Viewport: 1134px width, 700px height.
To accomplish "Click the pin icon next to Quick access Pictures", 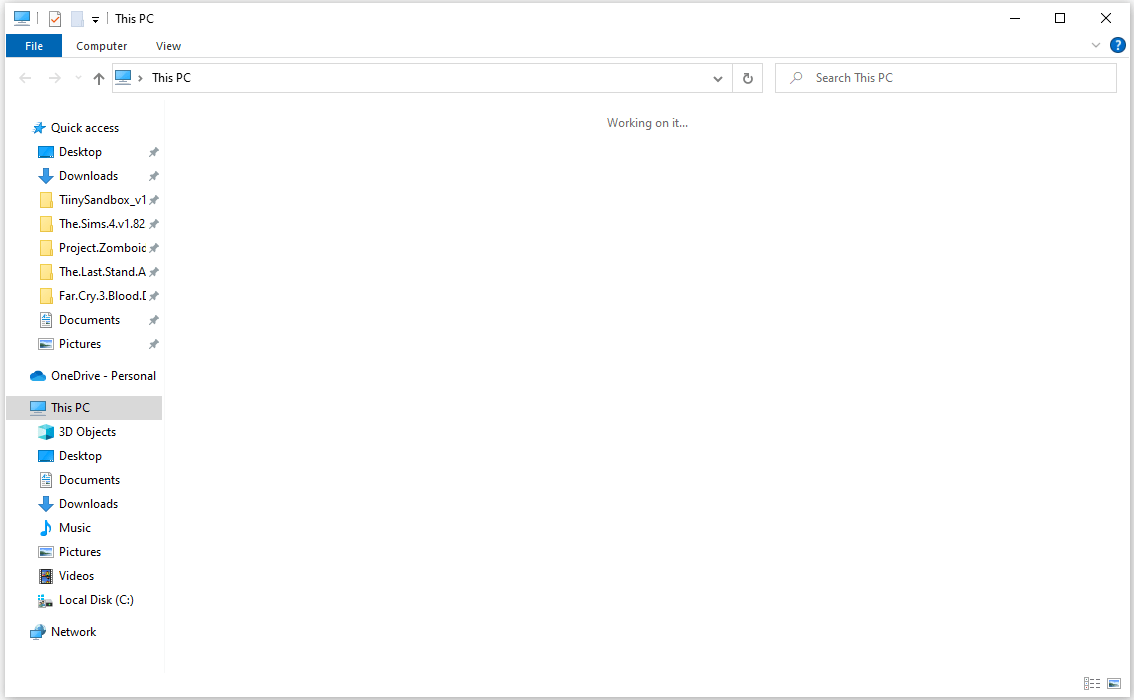I will pos(153,343).
